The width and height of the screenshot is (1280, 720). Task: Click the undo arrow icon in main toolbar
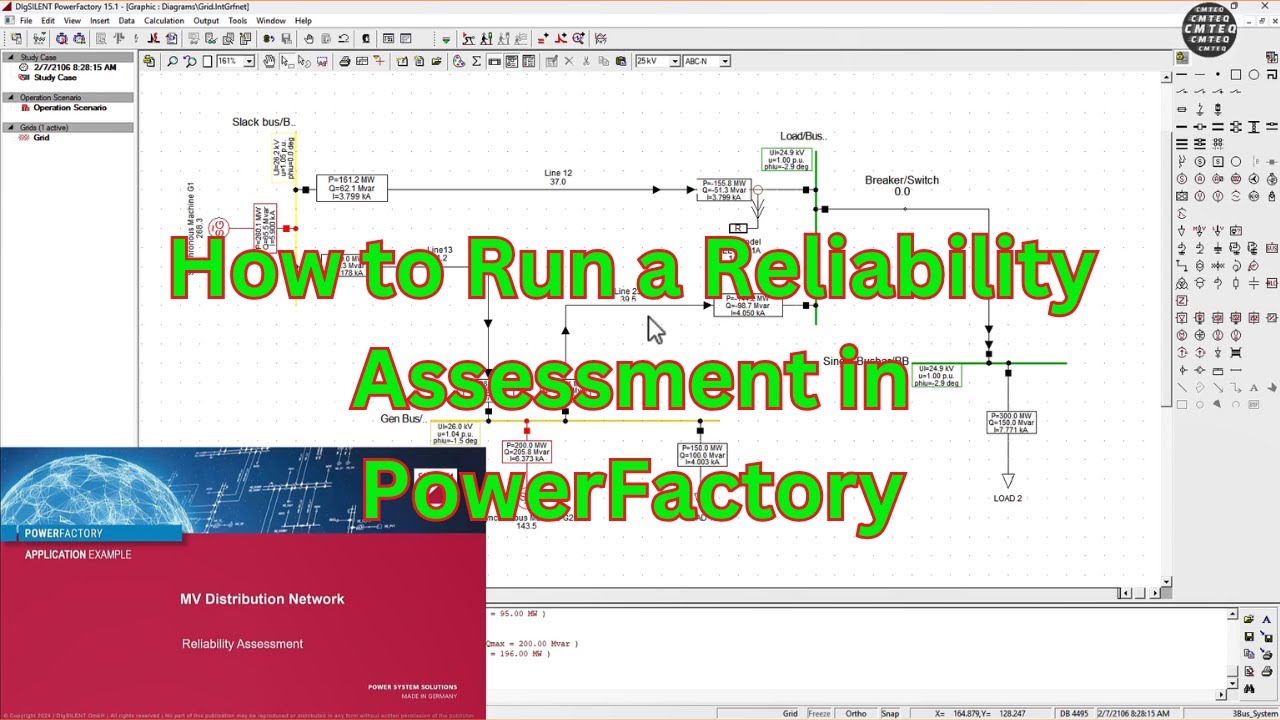point(343,39)
